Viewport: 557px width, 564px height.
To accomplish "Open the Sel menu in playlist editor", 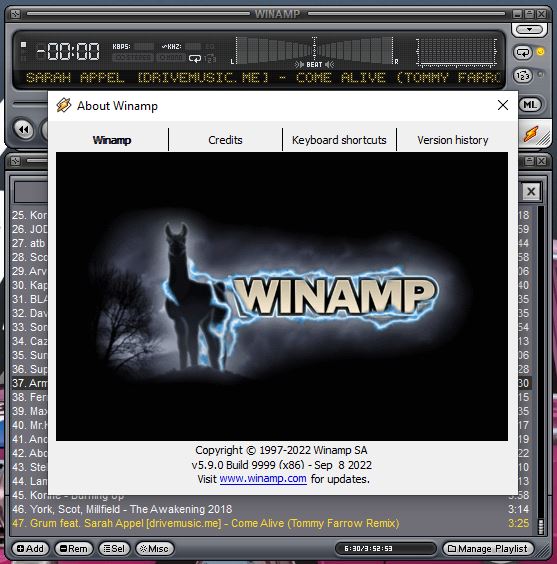I will tap(114, 549).
